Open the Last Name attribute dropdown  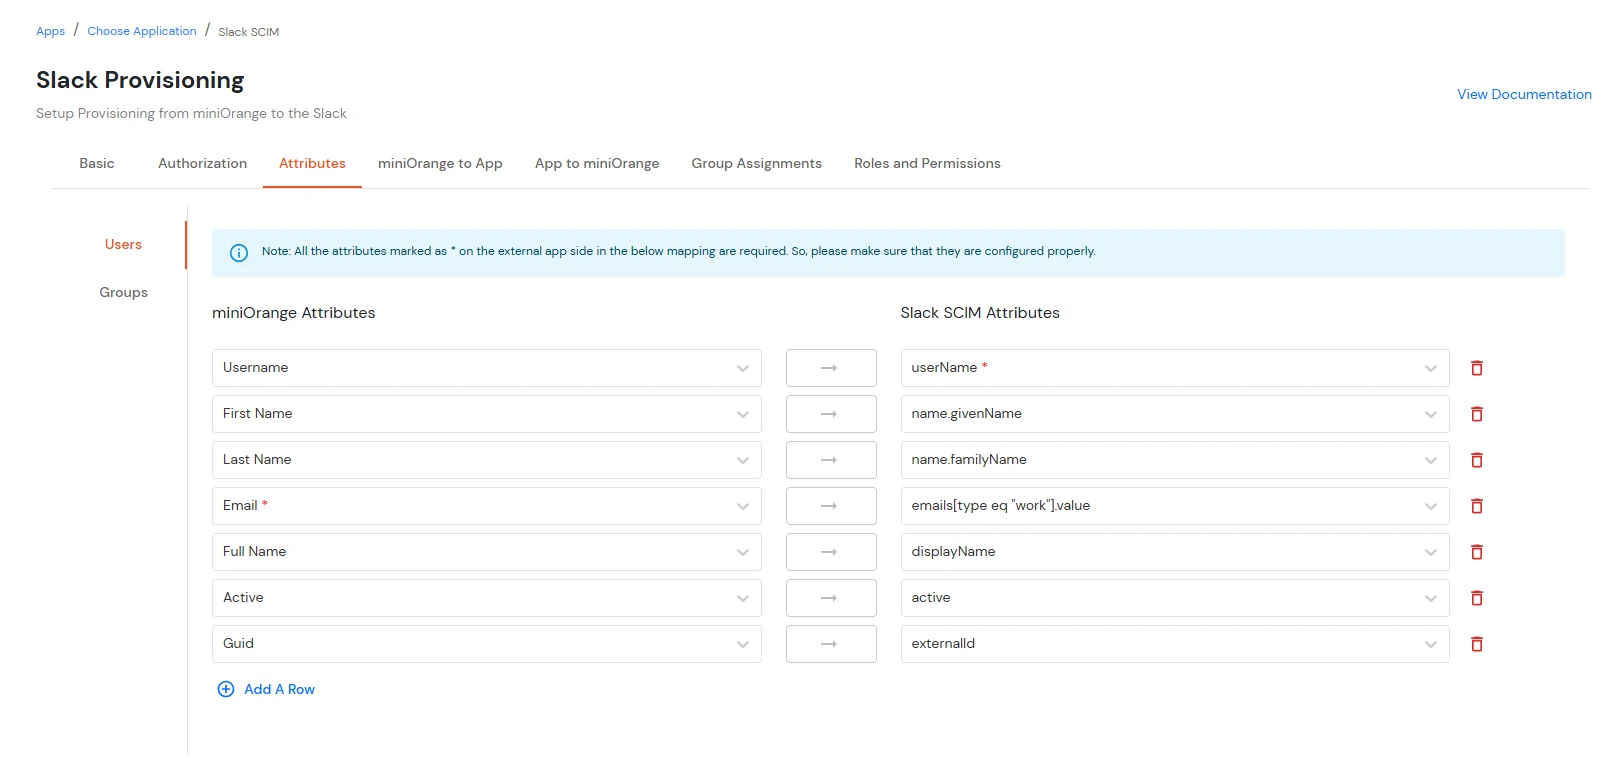click(x=487, y=460)
